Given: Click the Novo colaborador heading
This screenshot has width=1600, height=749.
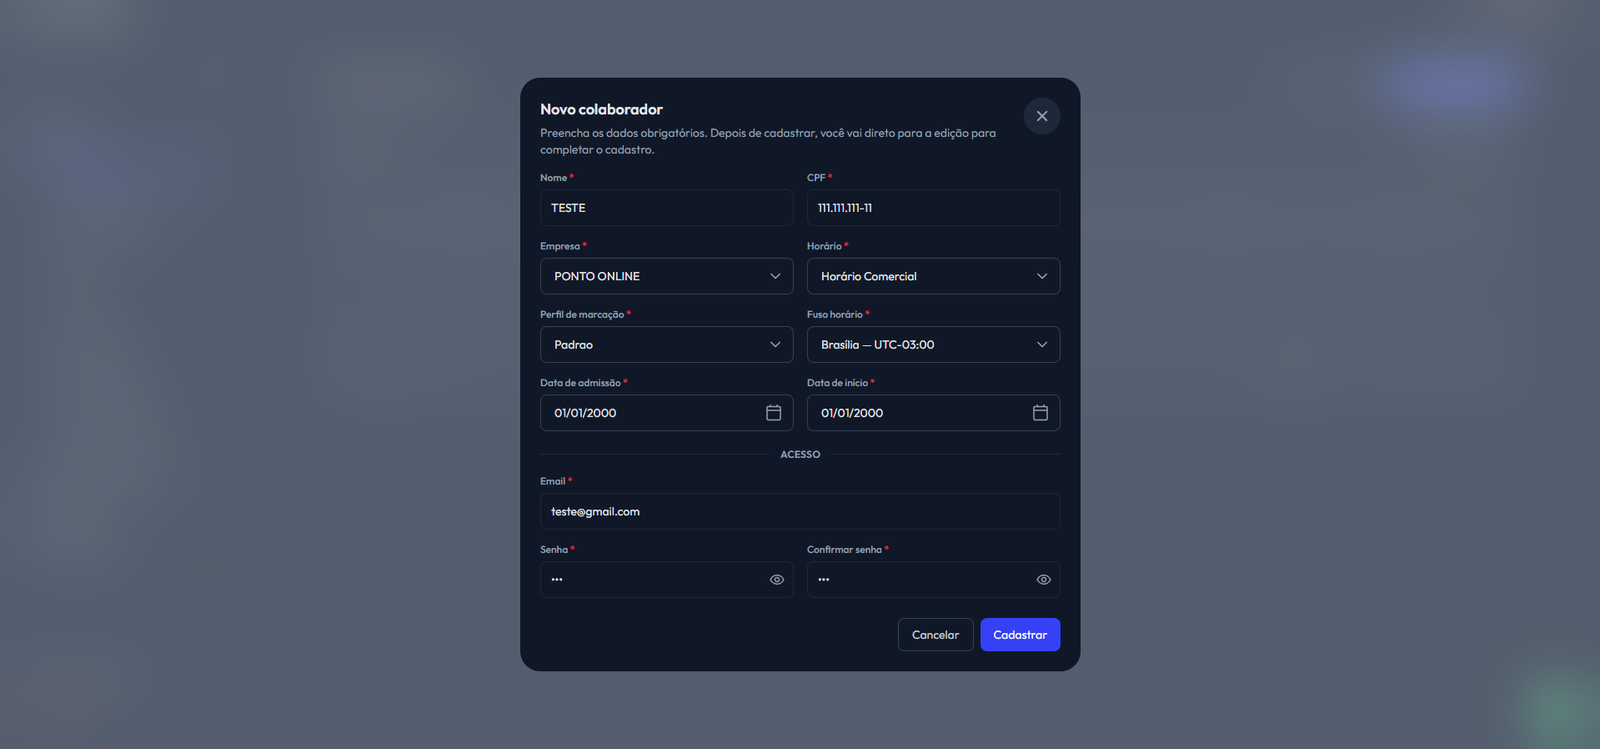Looking at the screenshot, I should 601,110.
